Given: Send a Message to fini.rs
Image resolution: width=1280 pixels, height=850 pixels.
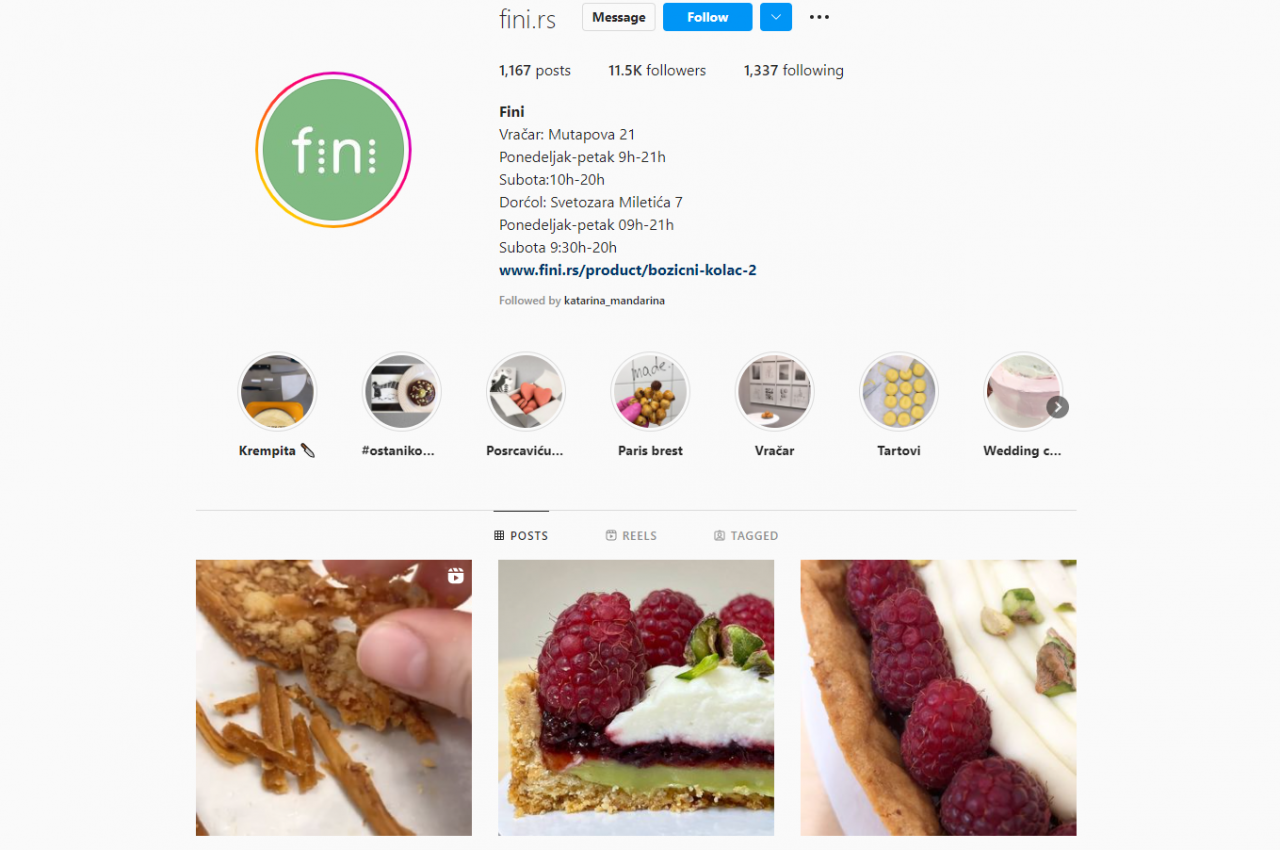Looking at the screenshot, I should (x=618, y=17).
